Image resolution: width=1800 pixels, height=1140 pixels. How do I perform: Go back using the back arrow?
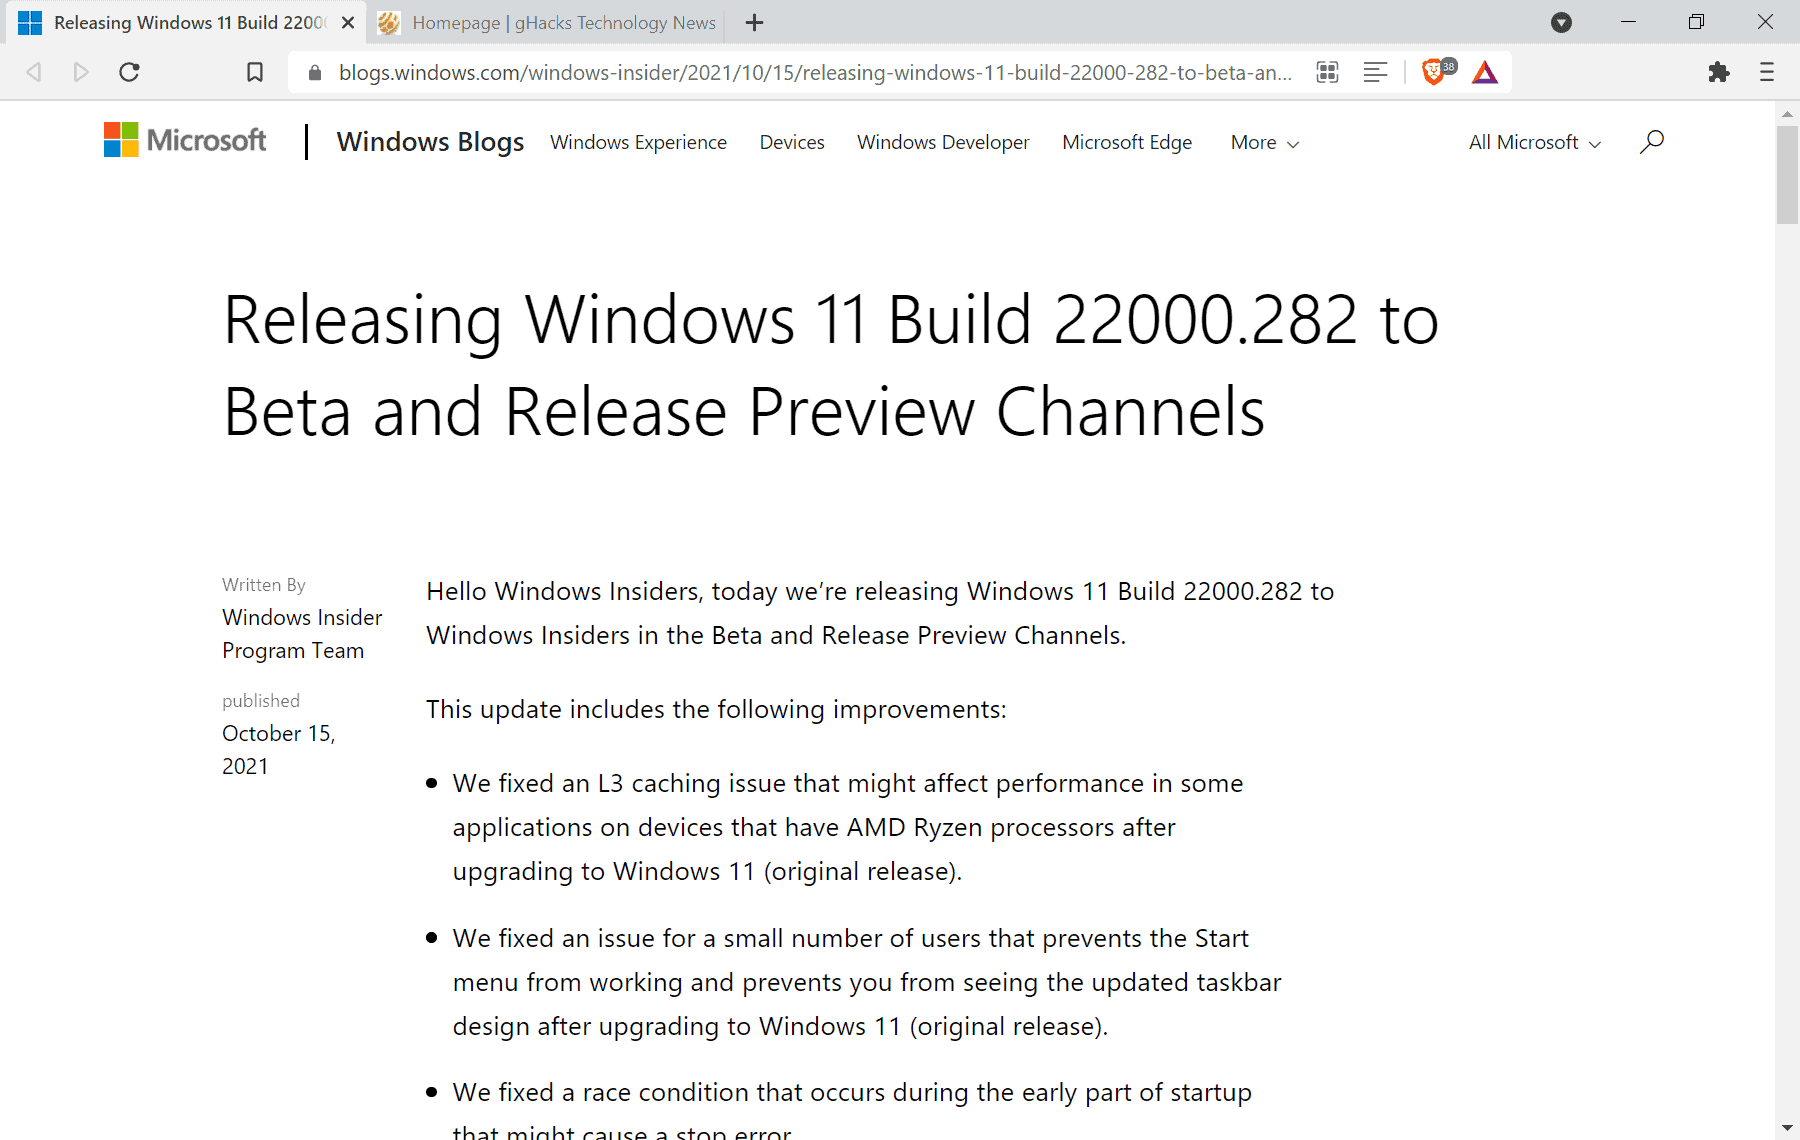[33, 71]
